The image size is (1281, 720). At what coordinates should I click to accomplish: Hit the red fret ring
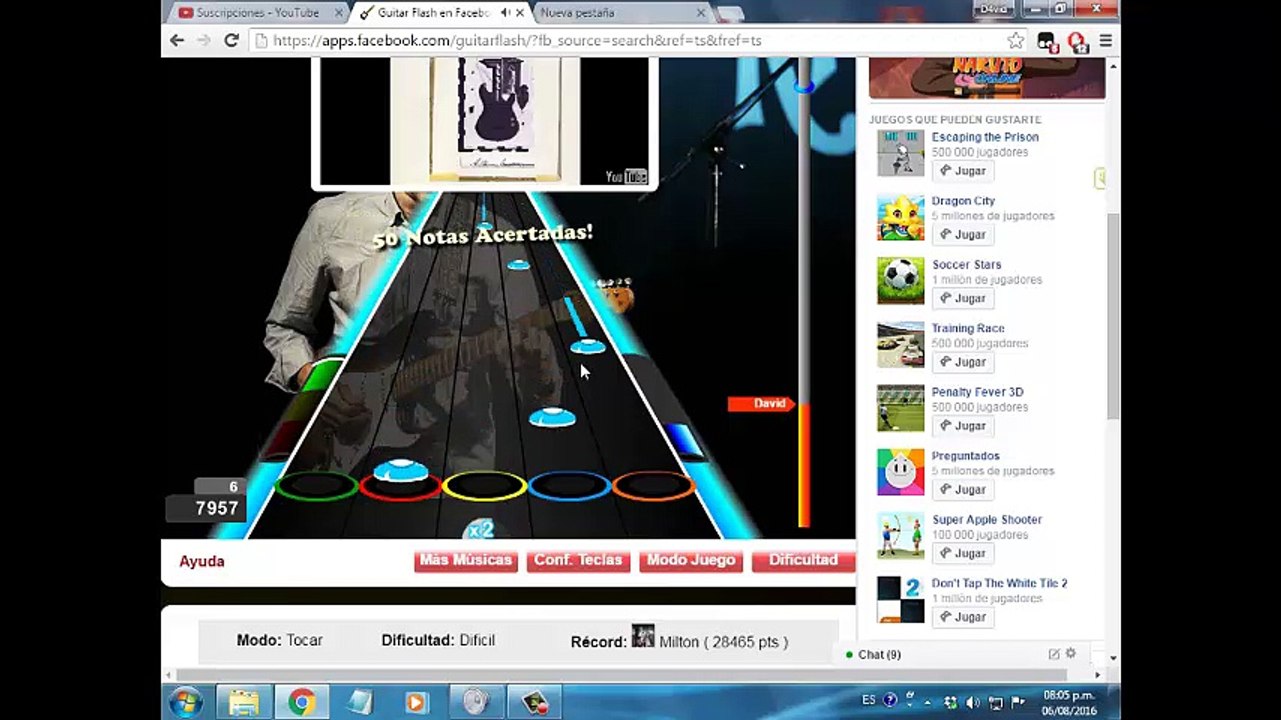(x=401, y=486)
